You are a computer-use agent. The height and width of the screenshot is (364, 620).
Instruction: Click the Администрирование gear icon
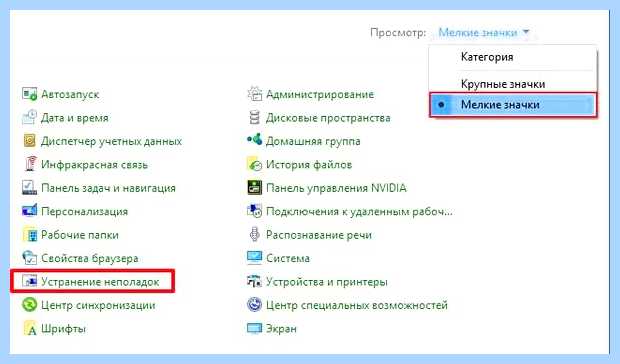(x=255, y=94)
